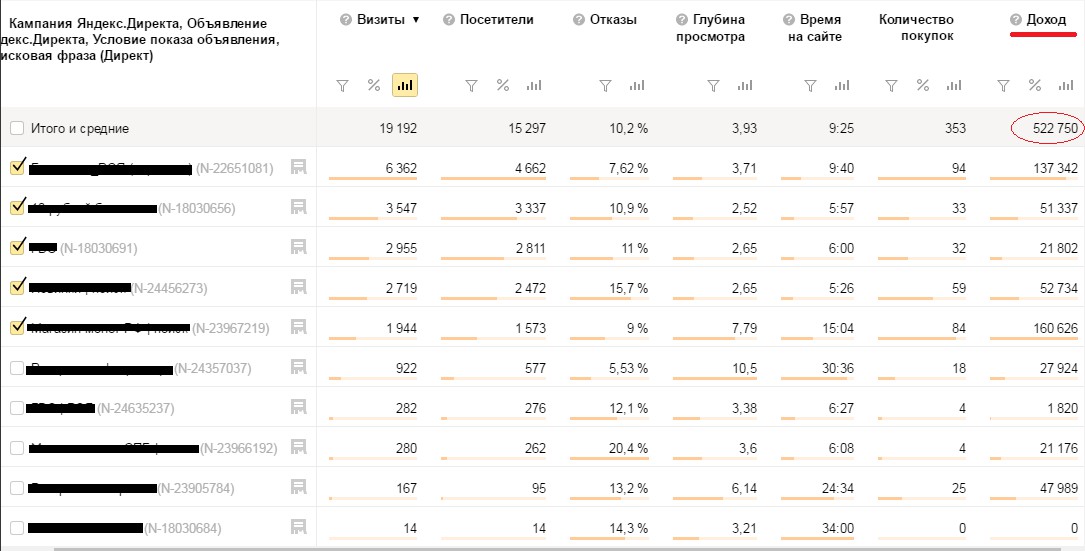Sort by the Визиты column header
Viewport: 1085px width, 551px height.
[x=380, y=20]
